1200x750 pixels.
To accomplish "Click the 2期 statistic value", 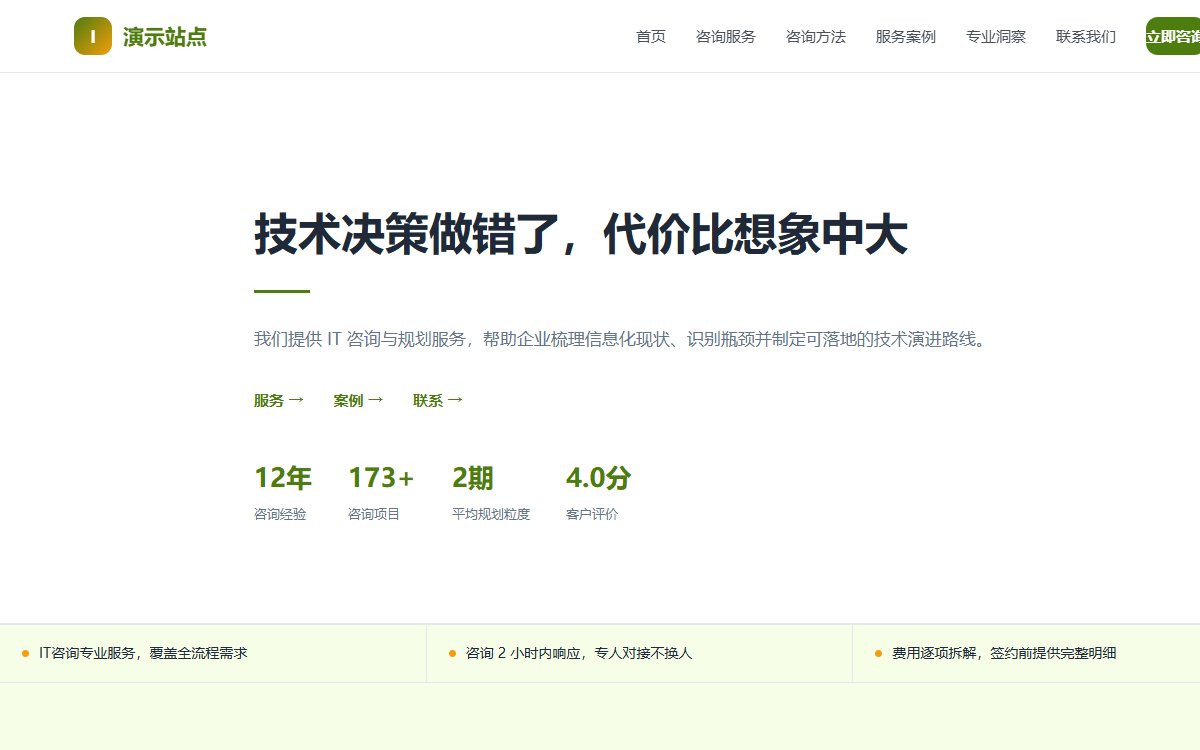I will click(x=473, y=478).
